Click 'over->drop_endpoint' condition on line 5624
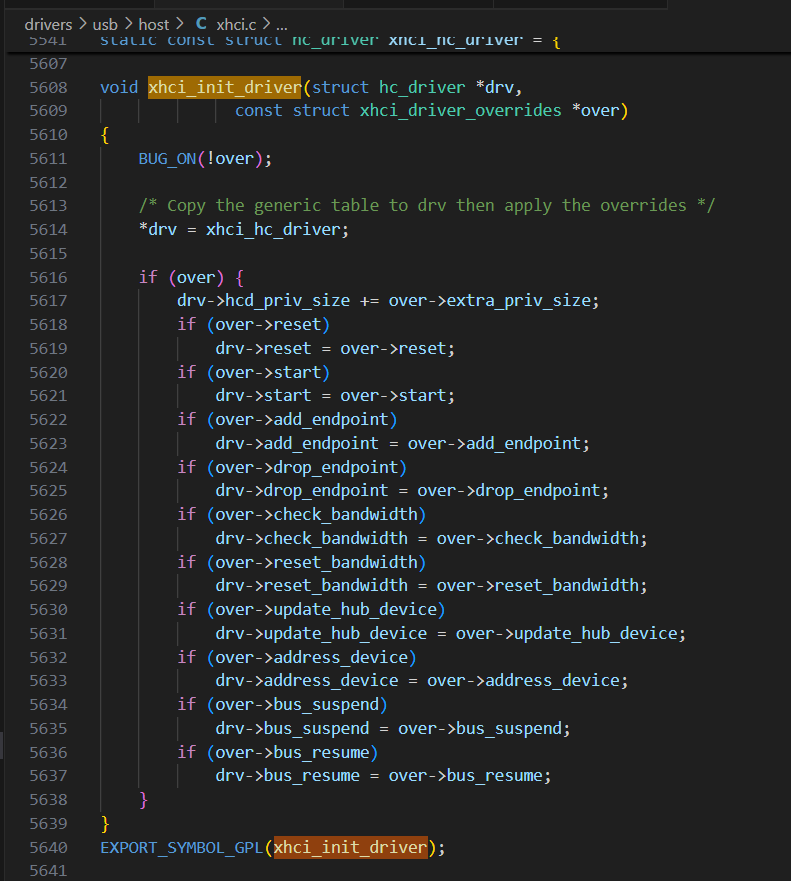 coord(307,467)
